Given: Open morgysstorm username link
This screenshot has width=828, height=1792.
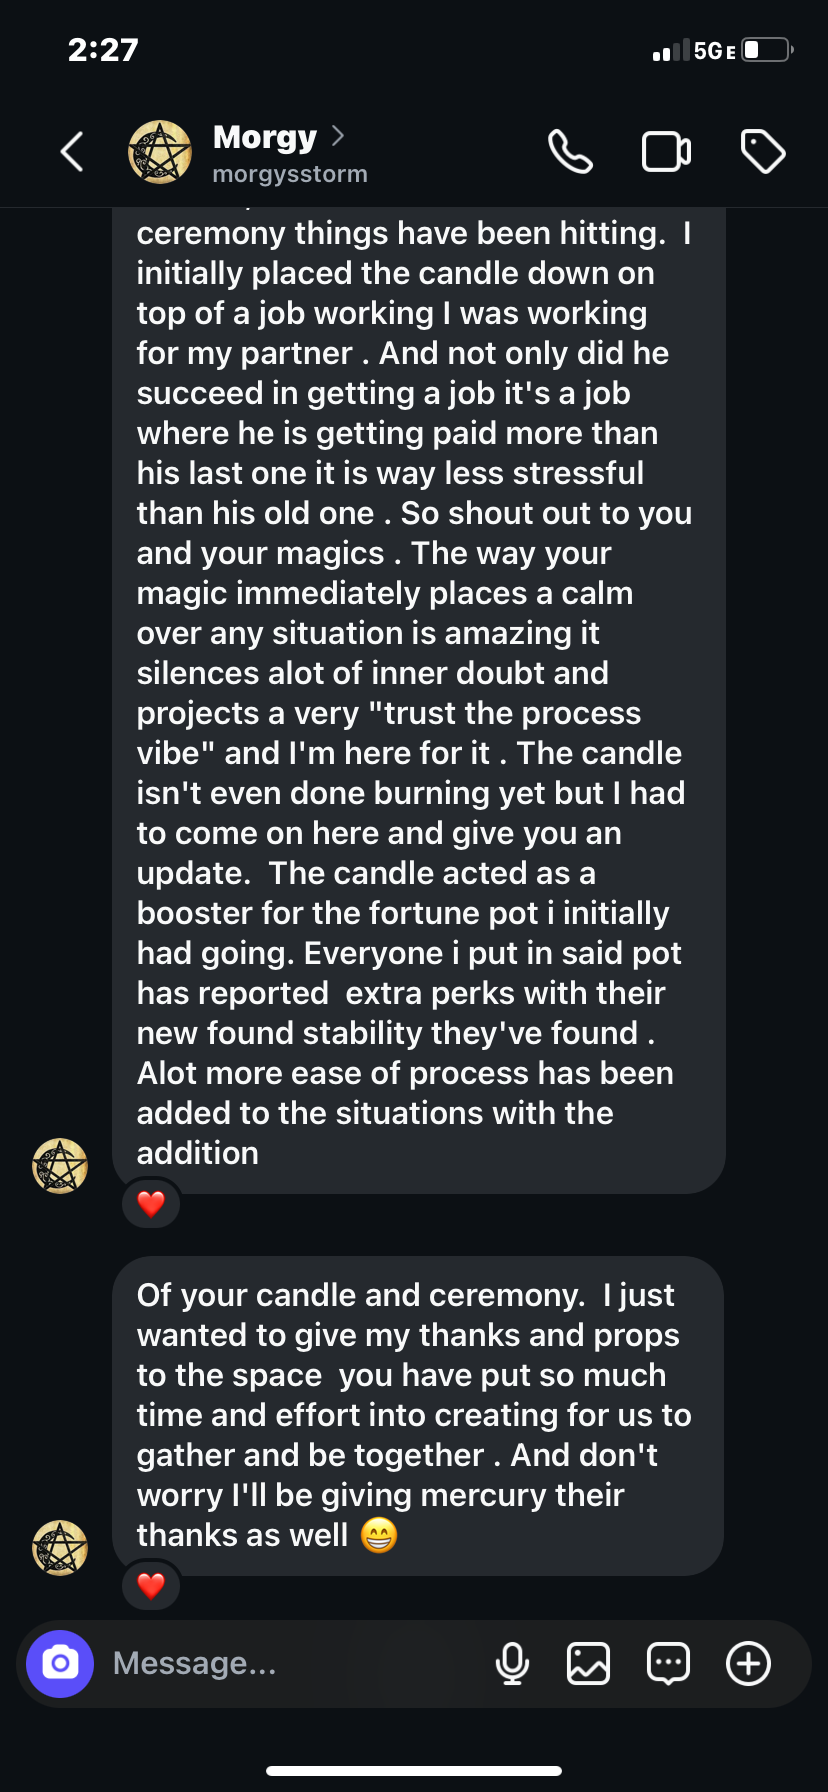Looking at the screenshot, I should [290, 174].
